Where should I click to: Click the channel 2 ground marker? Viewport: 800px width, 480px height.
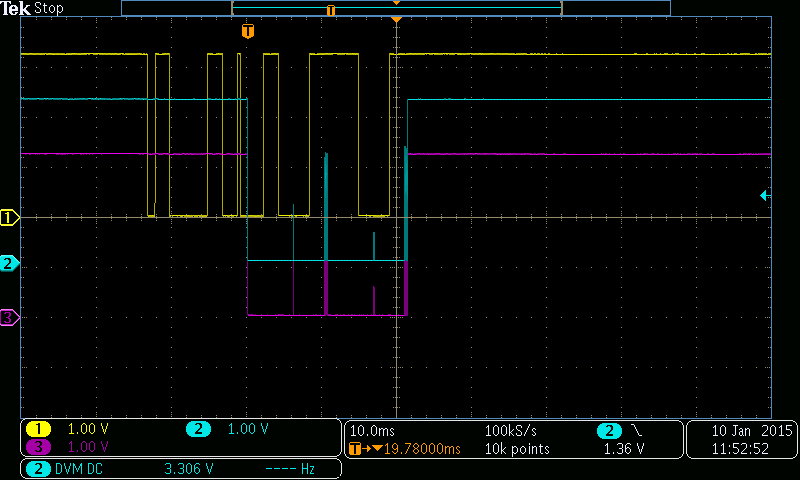coord(9,264)
